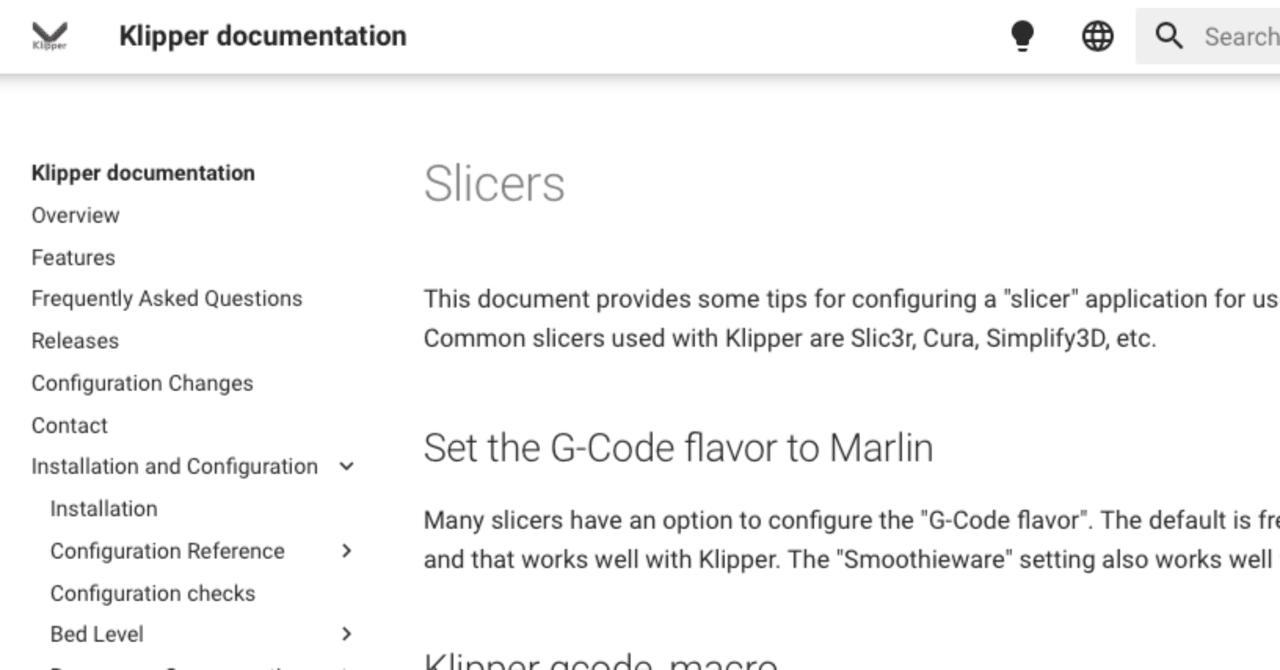Open Configuration Changes in the sidebar

coord(142,383)
